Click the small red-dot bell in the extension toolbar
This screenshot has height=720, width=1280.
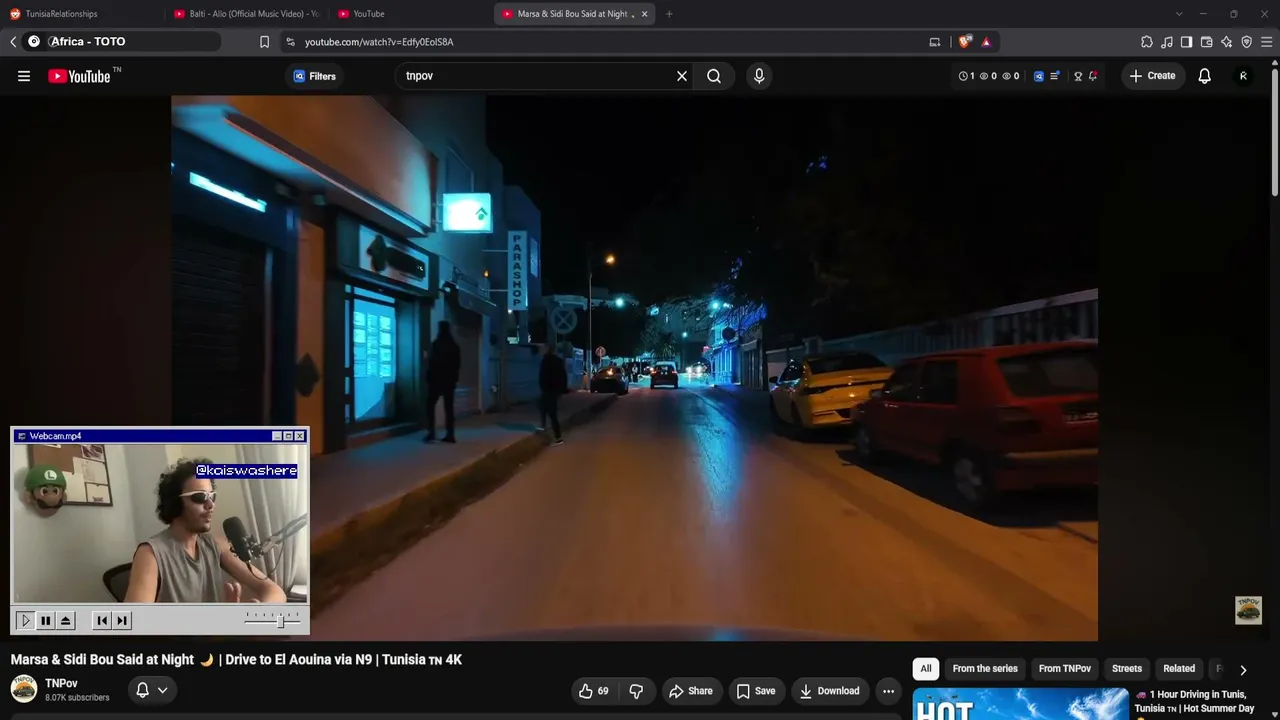tap(1093, 76)
